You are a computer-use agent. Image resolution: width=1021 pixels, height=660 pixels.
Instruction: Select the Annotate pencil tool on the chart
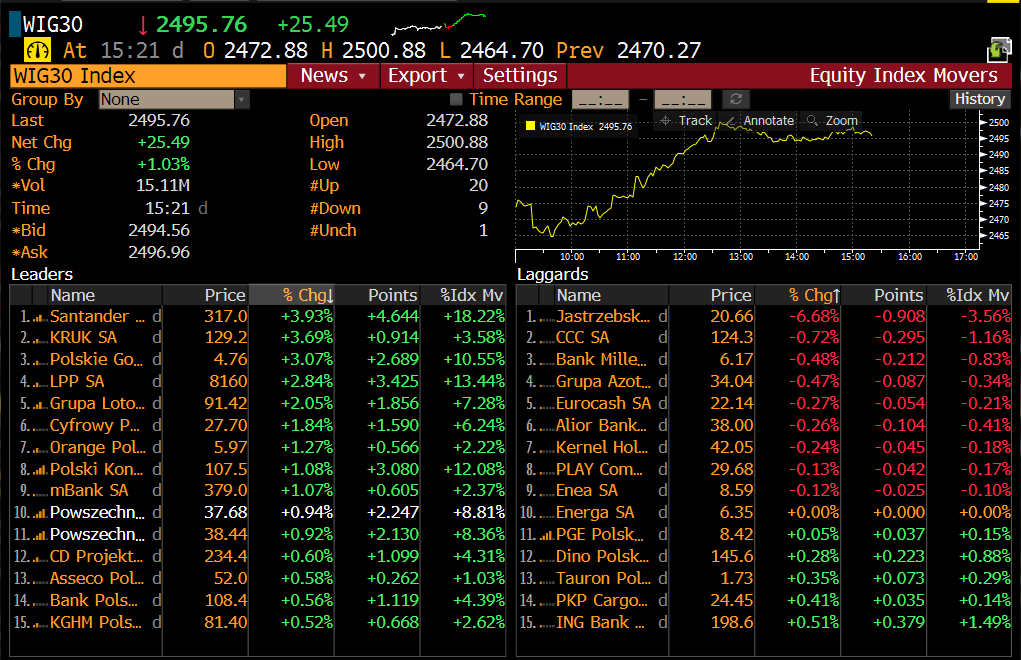coord(759,120)
